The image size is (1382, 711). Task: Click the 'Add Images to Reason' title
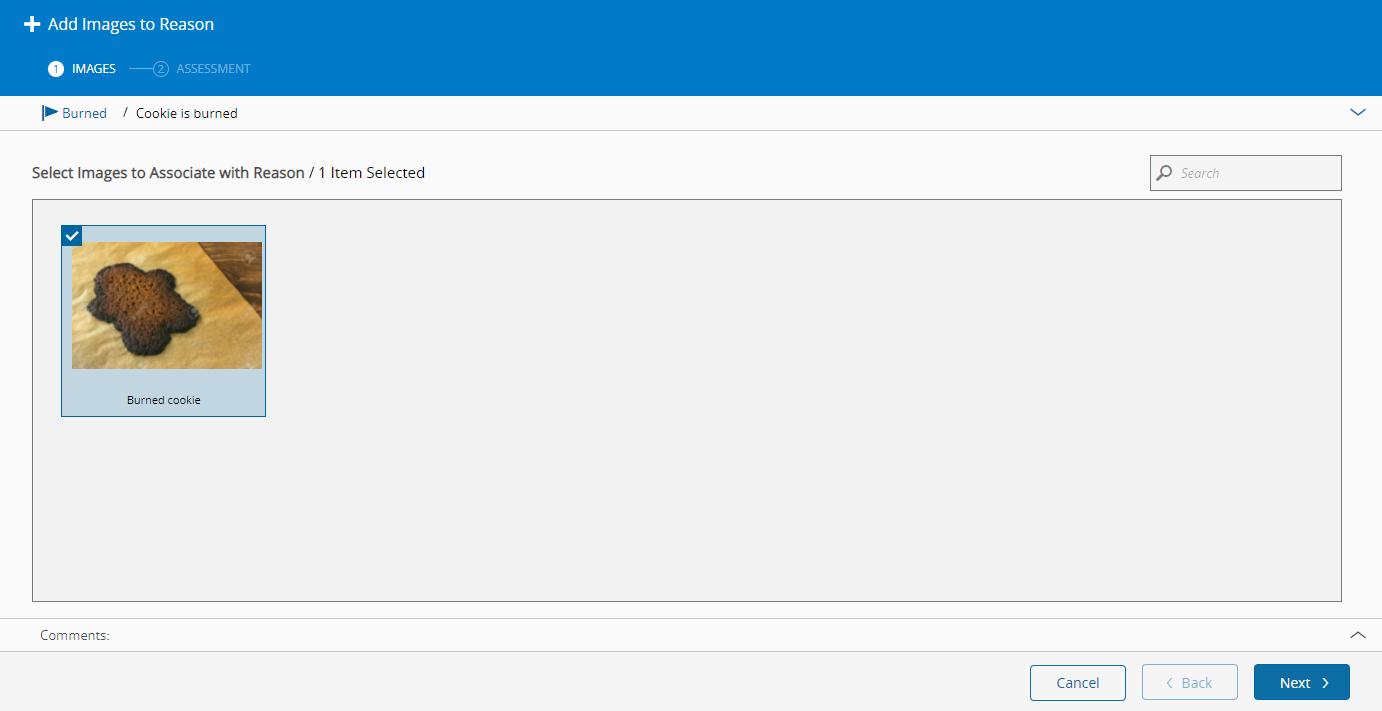[131, 24]
